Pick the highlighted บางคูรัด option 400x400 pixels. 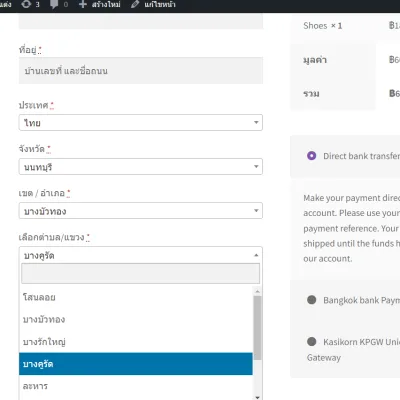pyautogui.click(x=136, y=364)
